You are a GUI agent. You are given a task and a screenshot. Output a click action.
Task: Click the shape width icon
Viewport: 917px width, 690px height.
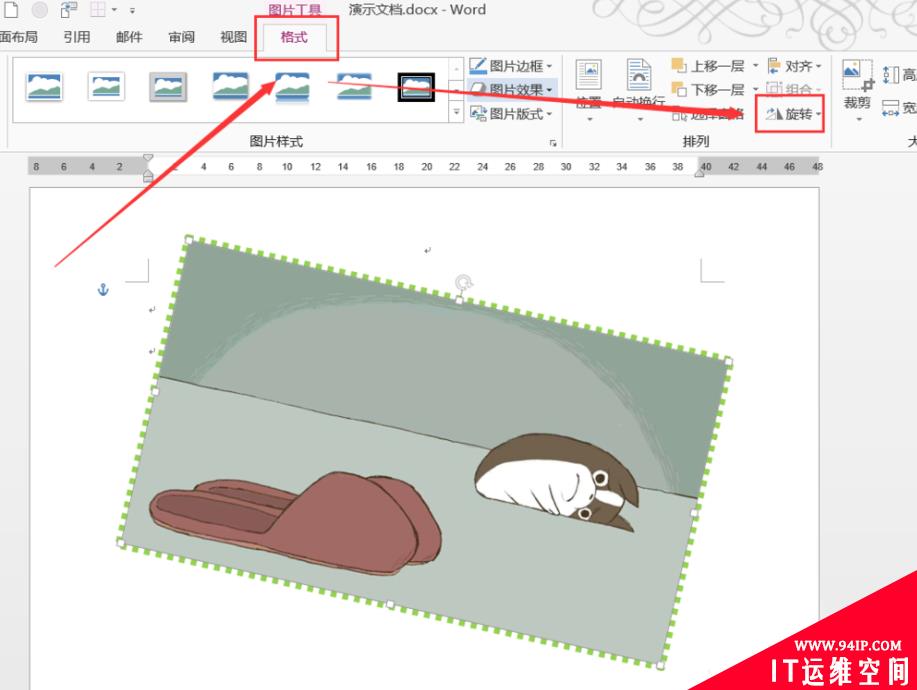pyautogui.click(x=890, y=108)
